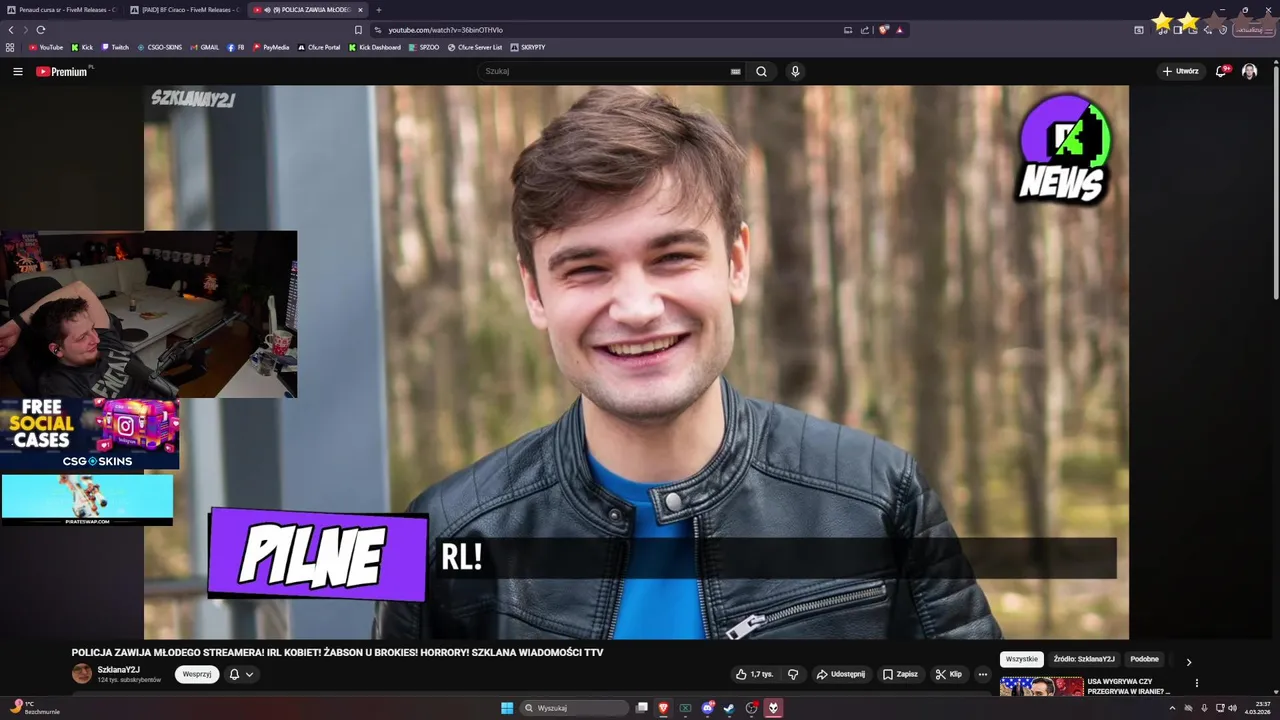Open the notification bell dropdown for SzklanaY2J
1280x720 pixels.
pos(241,674)
